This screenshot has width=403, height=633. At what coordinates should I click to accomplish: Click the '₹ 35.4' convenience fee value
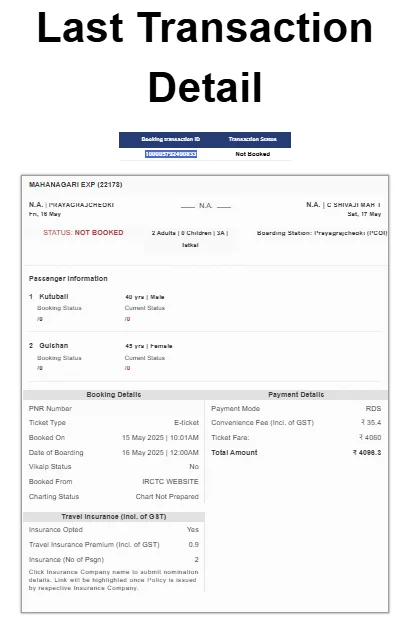pos(371,423)
